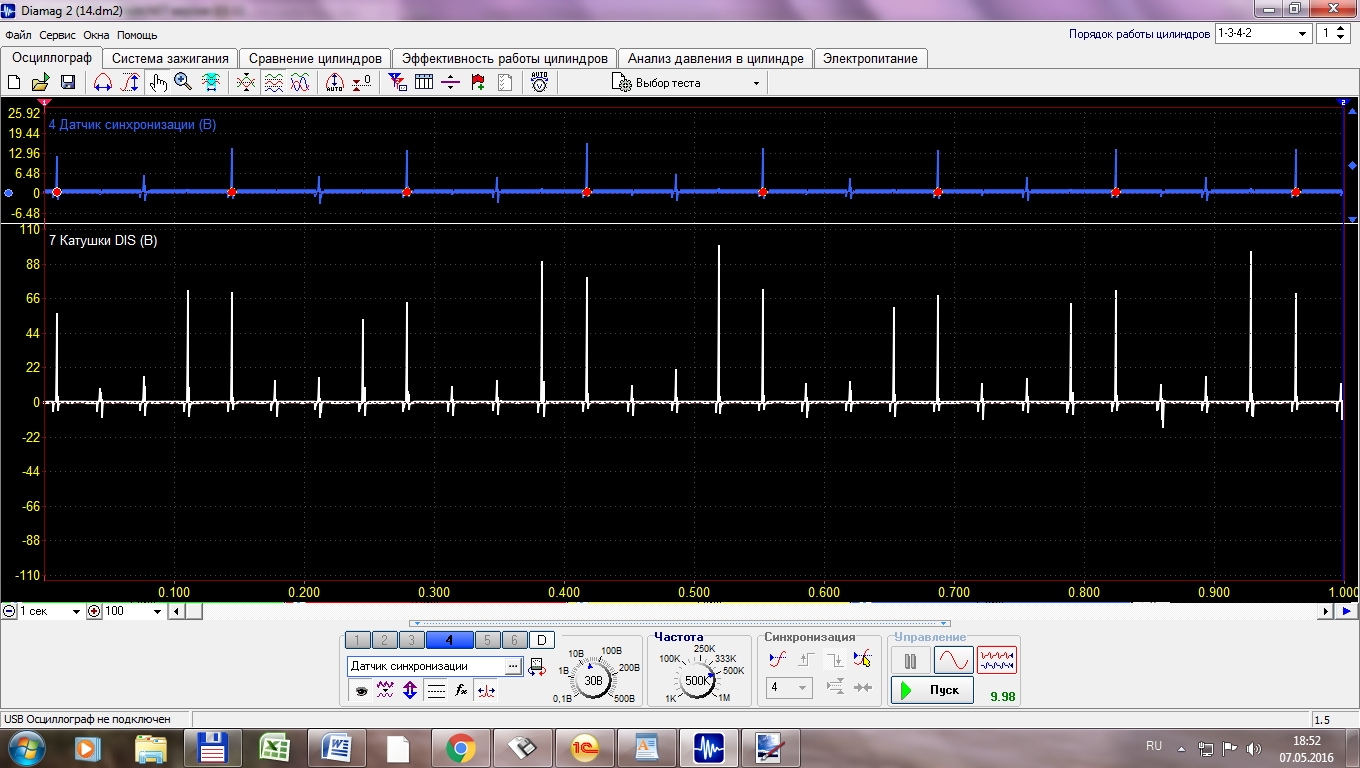Image resolution: width=1360 pixels, height=768 pixels.
Task: Switch to the Сравнение цилиндров tab
Action: pyautogui.click(x=316, y=58)
